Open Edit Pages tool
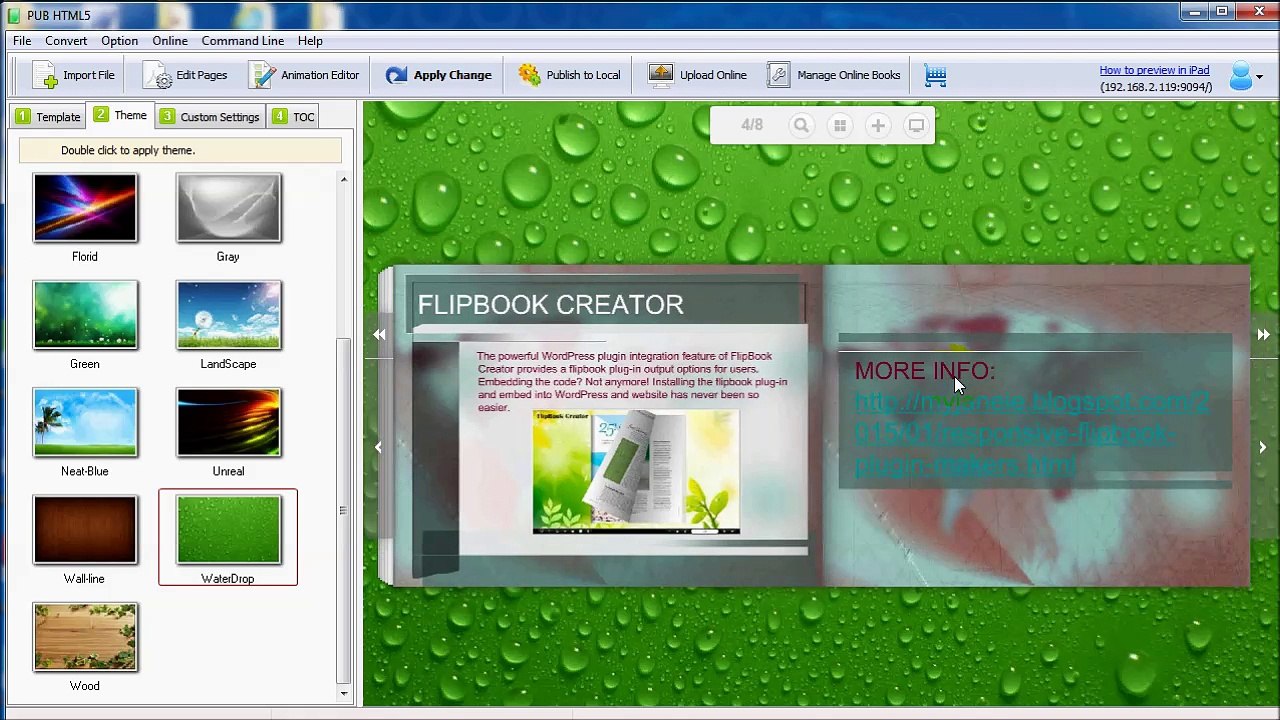 (185, 75)
